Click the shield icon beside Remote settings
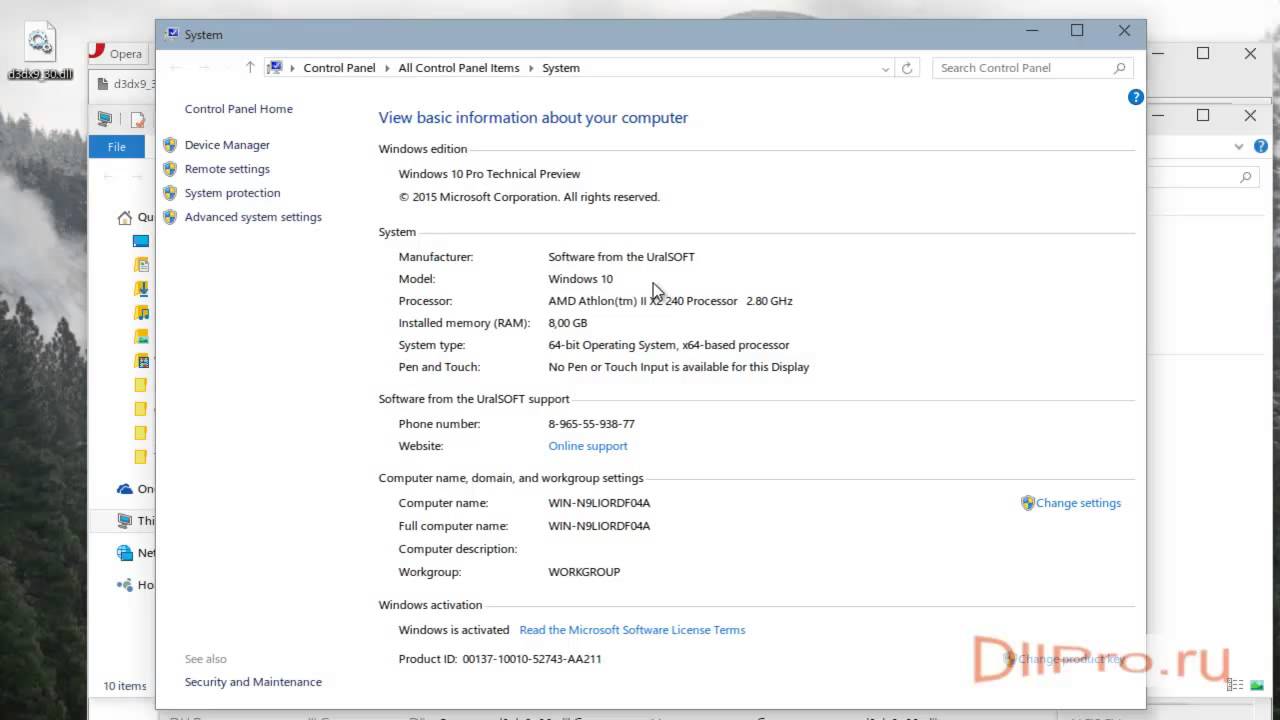Screen dimensions: 1280x720 pyautogui.click(x=170, y=169)
